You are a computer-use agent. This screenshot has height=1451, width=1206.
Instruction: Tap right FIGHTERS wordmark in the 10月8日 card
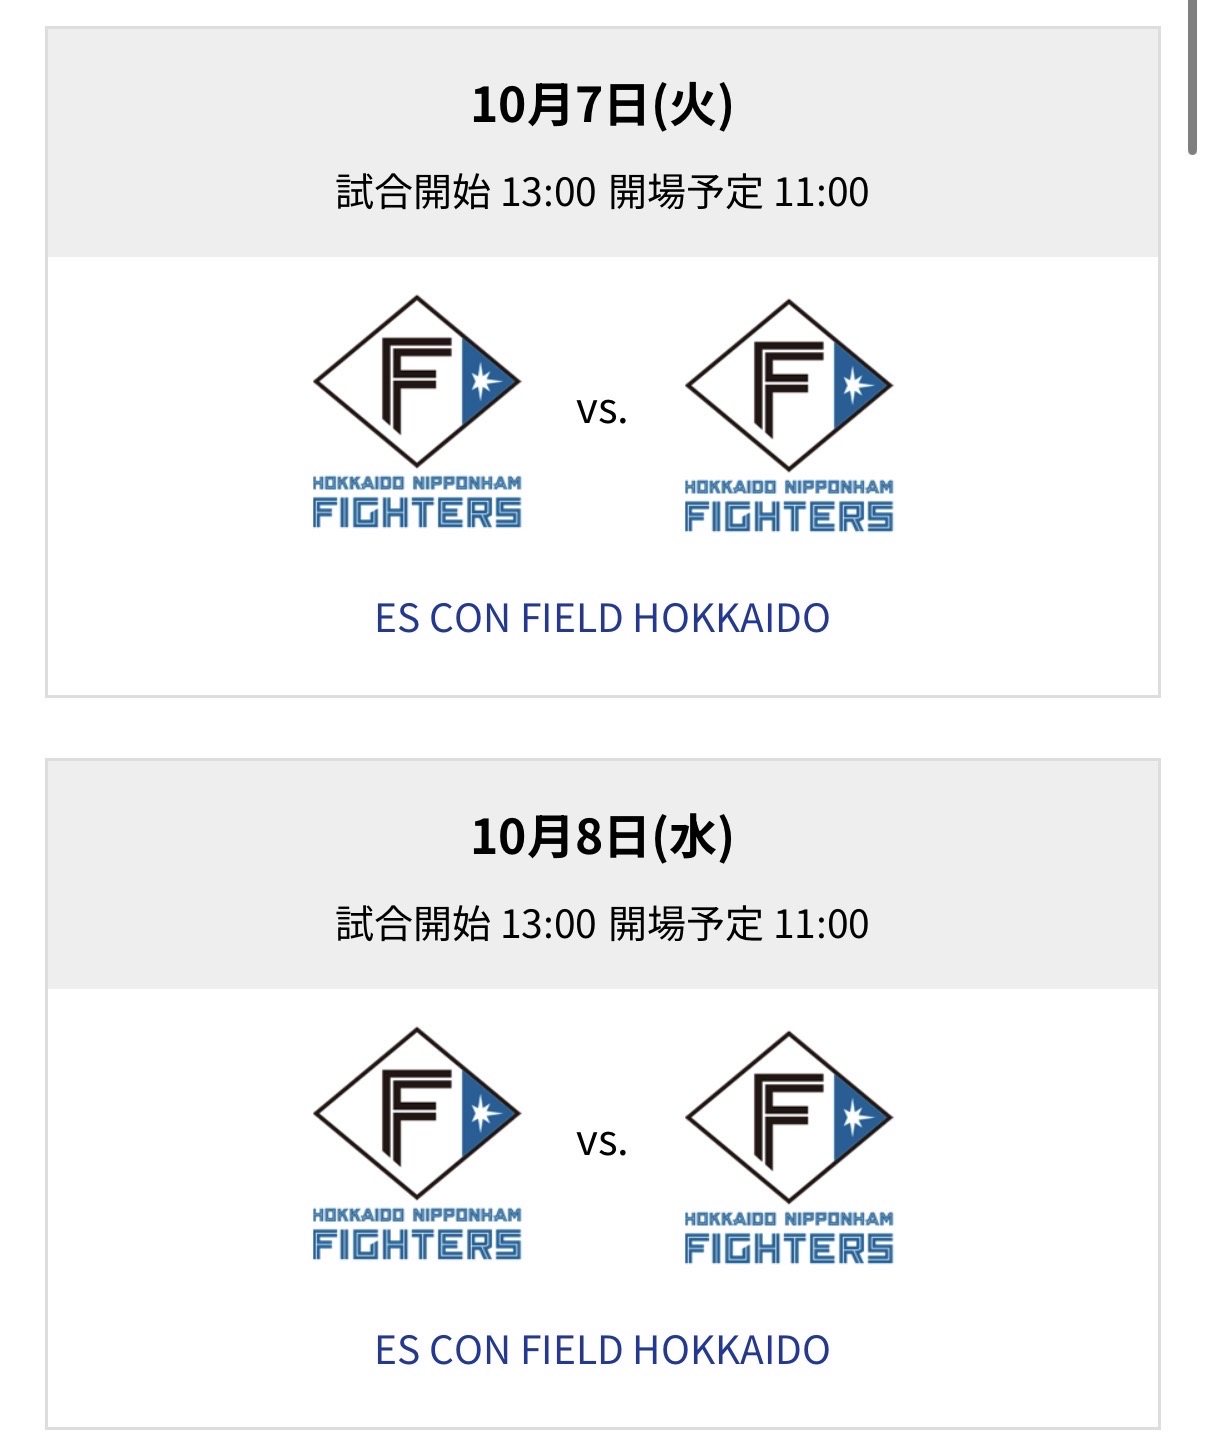click(x=789, y=1249)
